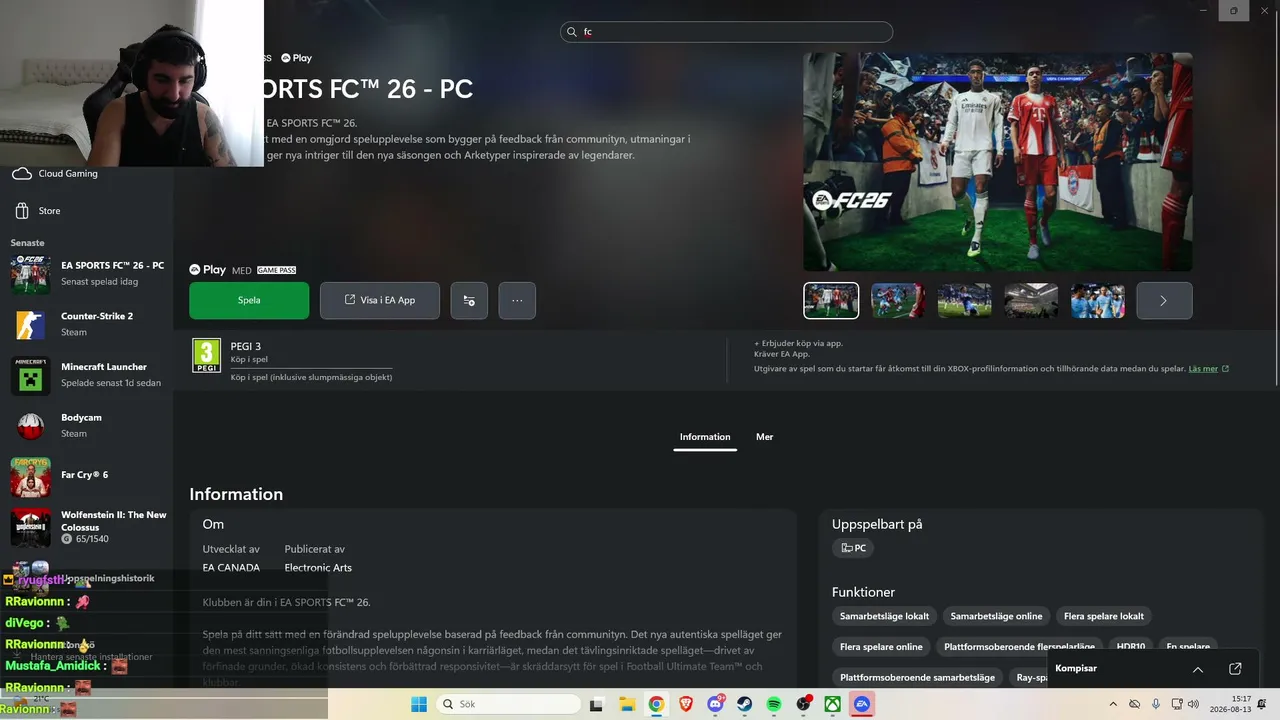
Task: Click the main FC 26 hero screenshot
Action: 998,162
